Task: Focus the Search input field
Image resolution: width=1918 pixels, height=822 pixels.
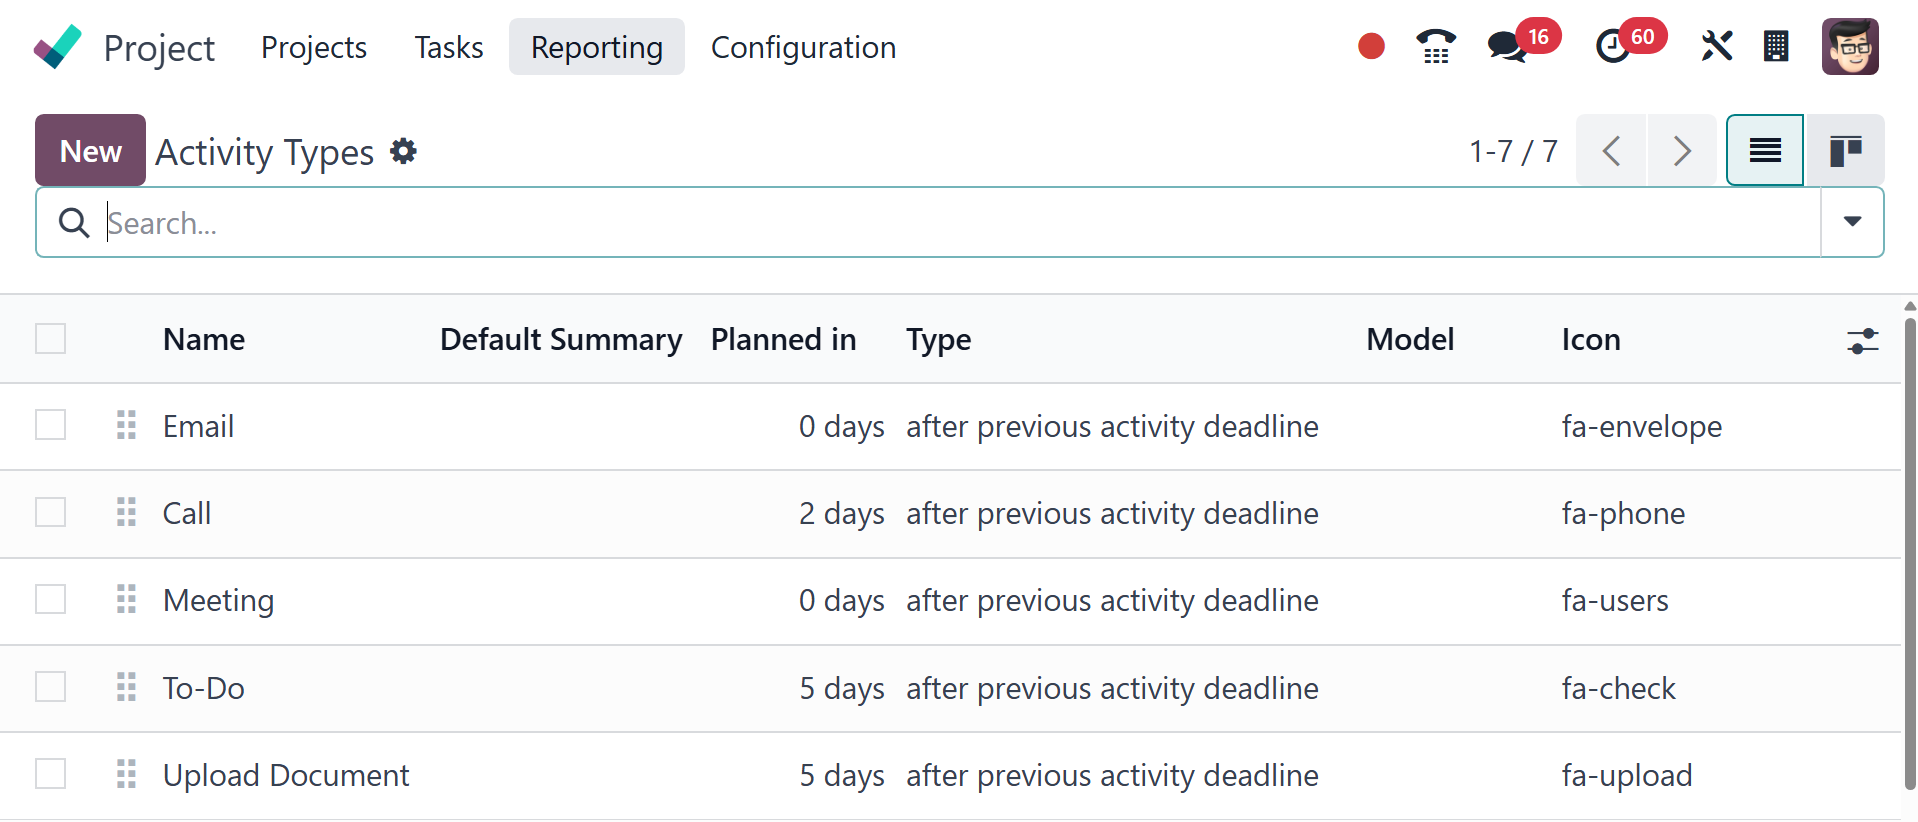Action: pos(900,223)
